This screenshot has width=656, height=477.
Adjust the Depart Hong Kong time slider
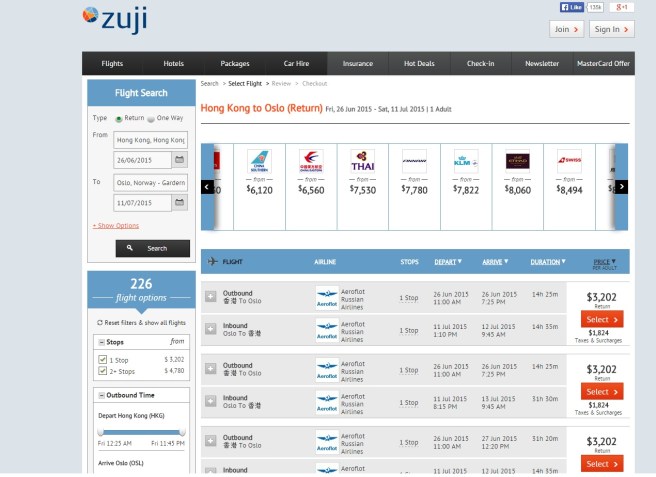tap(99, 431)
